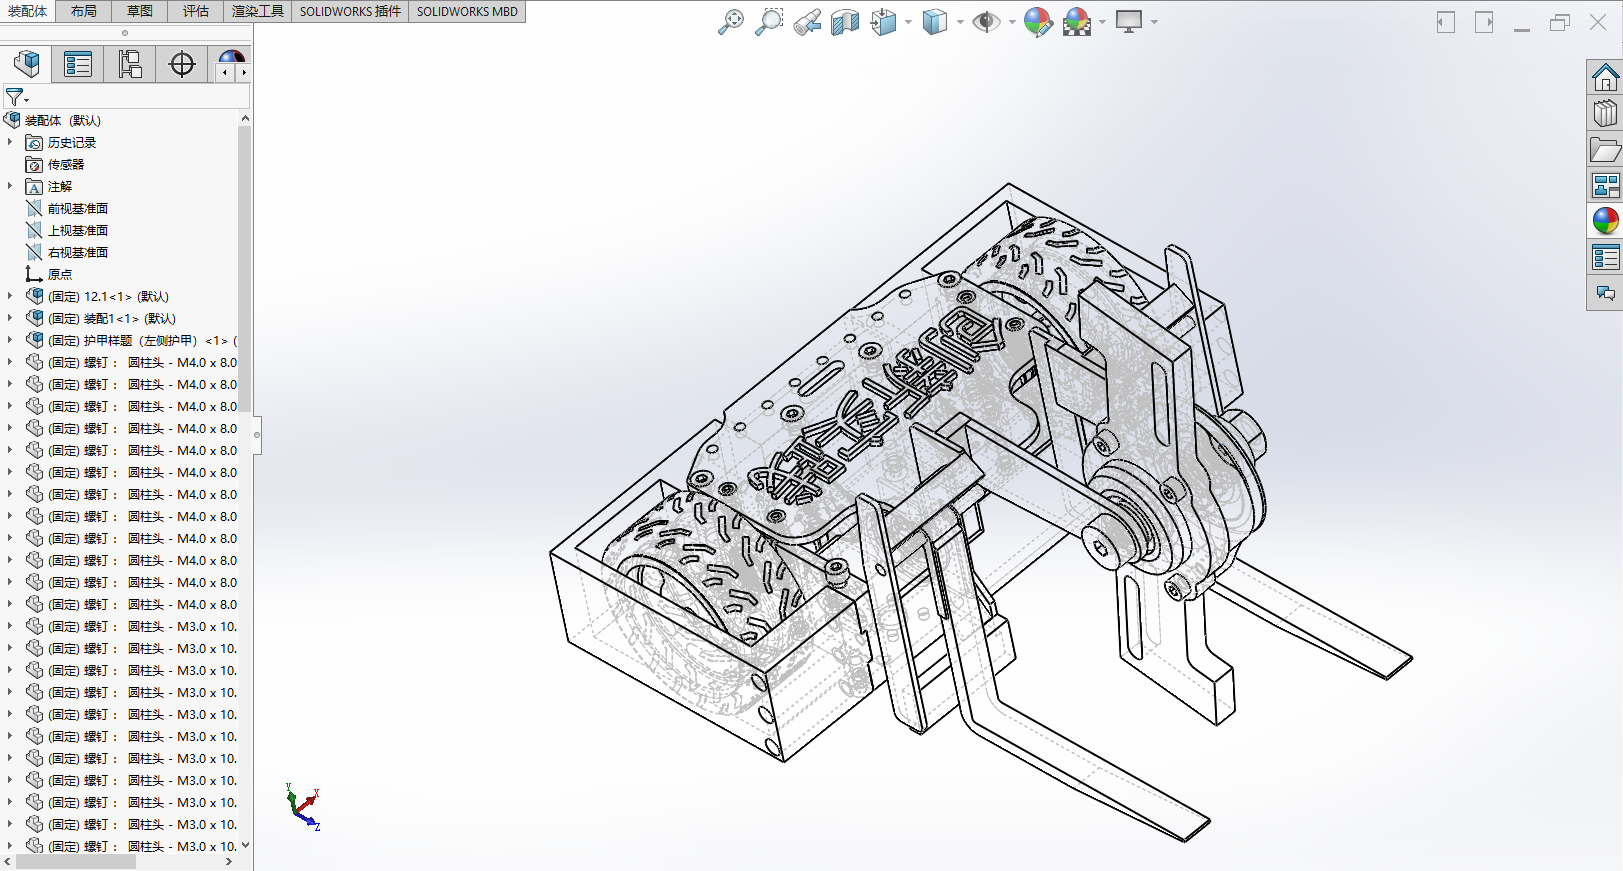Open the Hide/Show Items dropdown arrow

(1012, 22)
